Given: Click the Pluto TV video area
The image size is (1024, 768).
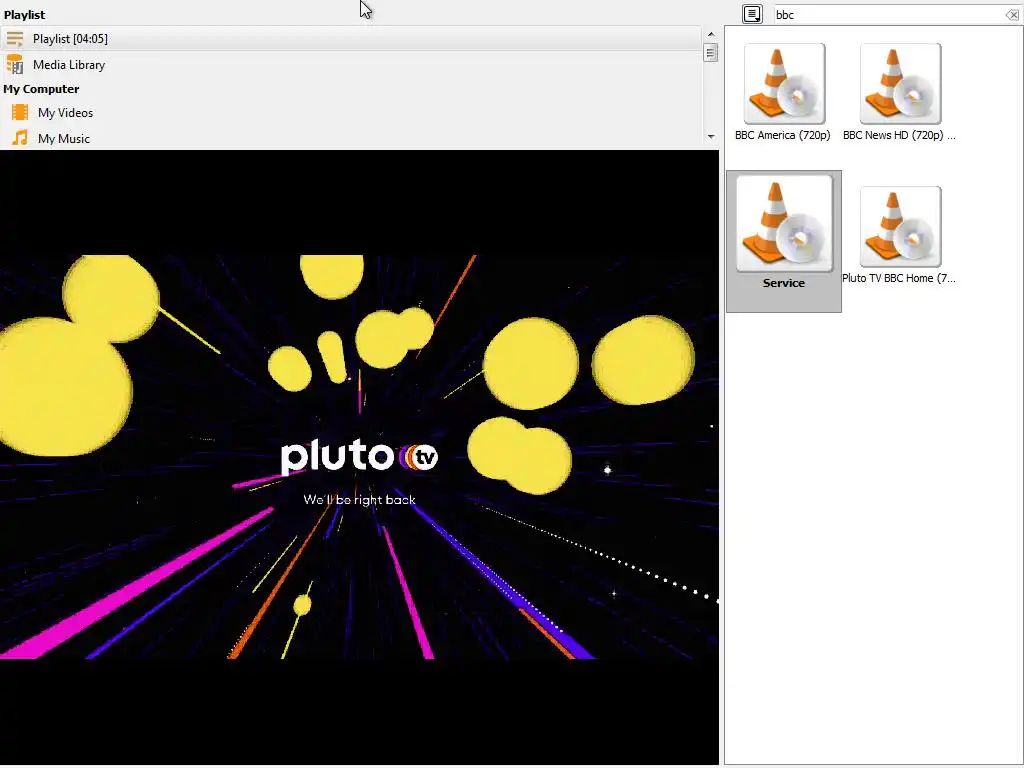Looking at the screenshot, I should (x=359, y=457).
